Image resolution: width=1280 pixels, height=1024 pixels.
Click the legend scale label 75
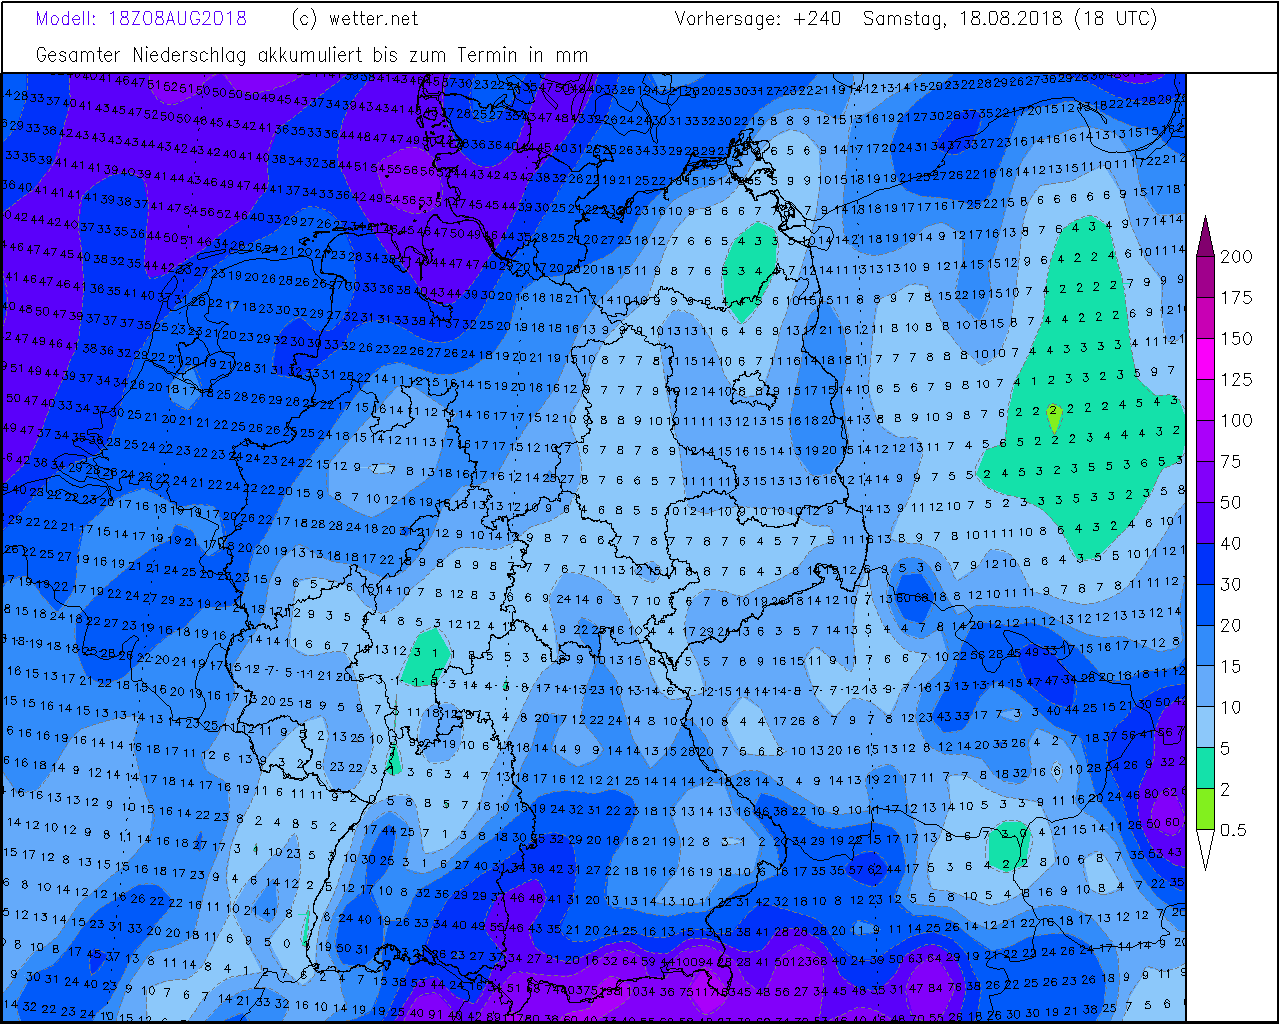tap(1231, 462)
